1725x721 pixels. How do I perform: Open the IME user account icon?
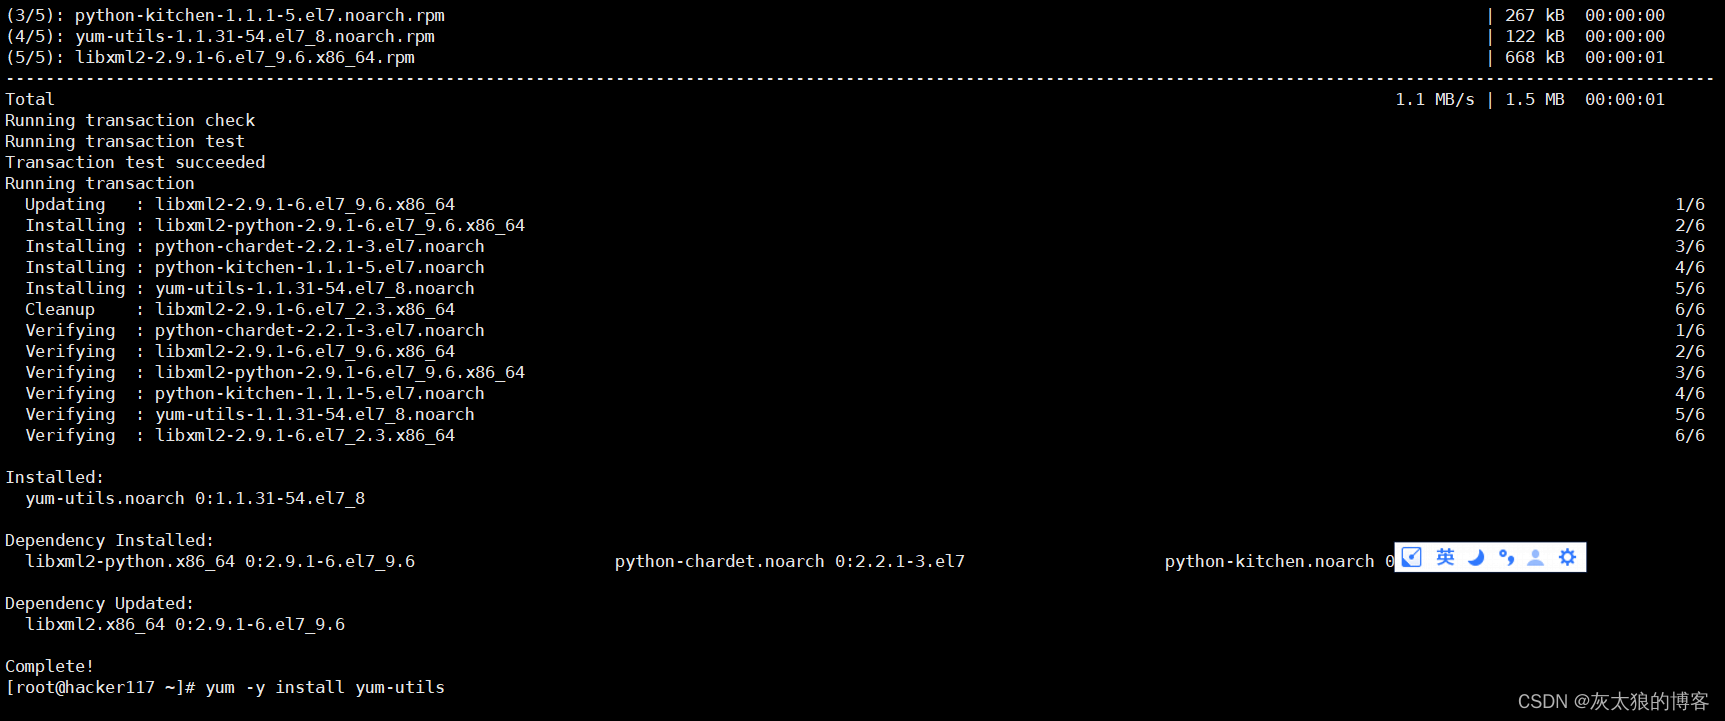click(x=1536, y=557)
